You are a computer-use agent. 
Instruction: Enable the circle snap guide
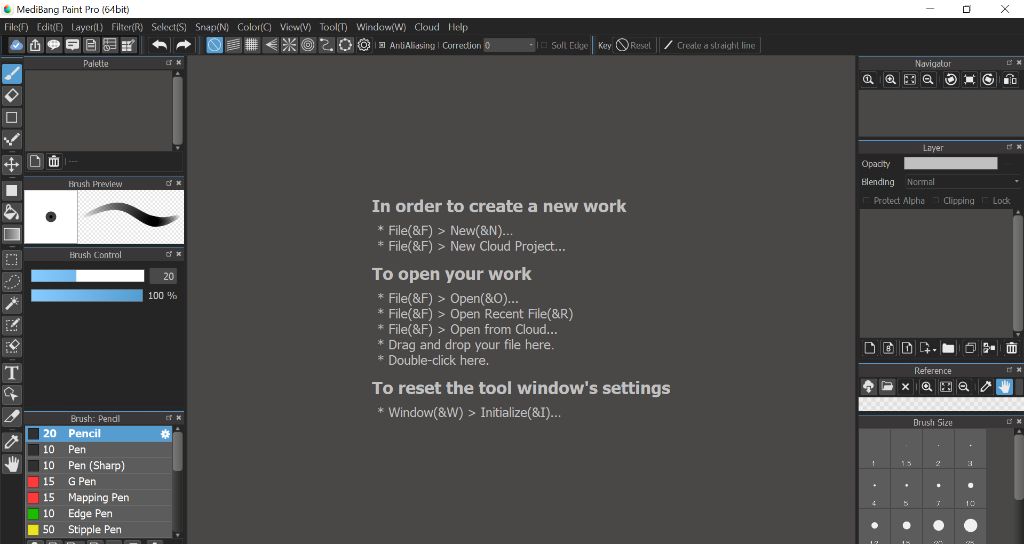click(x=308, y=45)
